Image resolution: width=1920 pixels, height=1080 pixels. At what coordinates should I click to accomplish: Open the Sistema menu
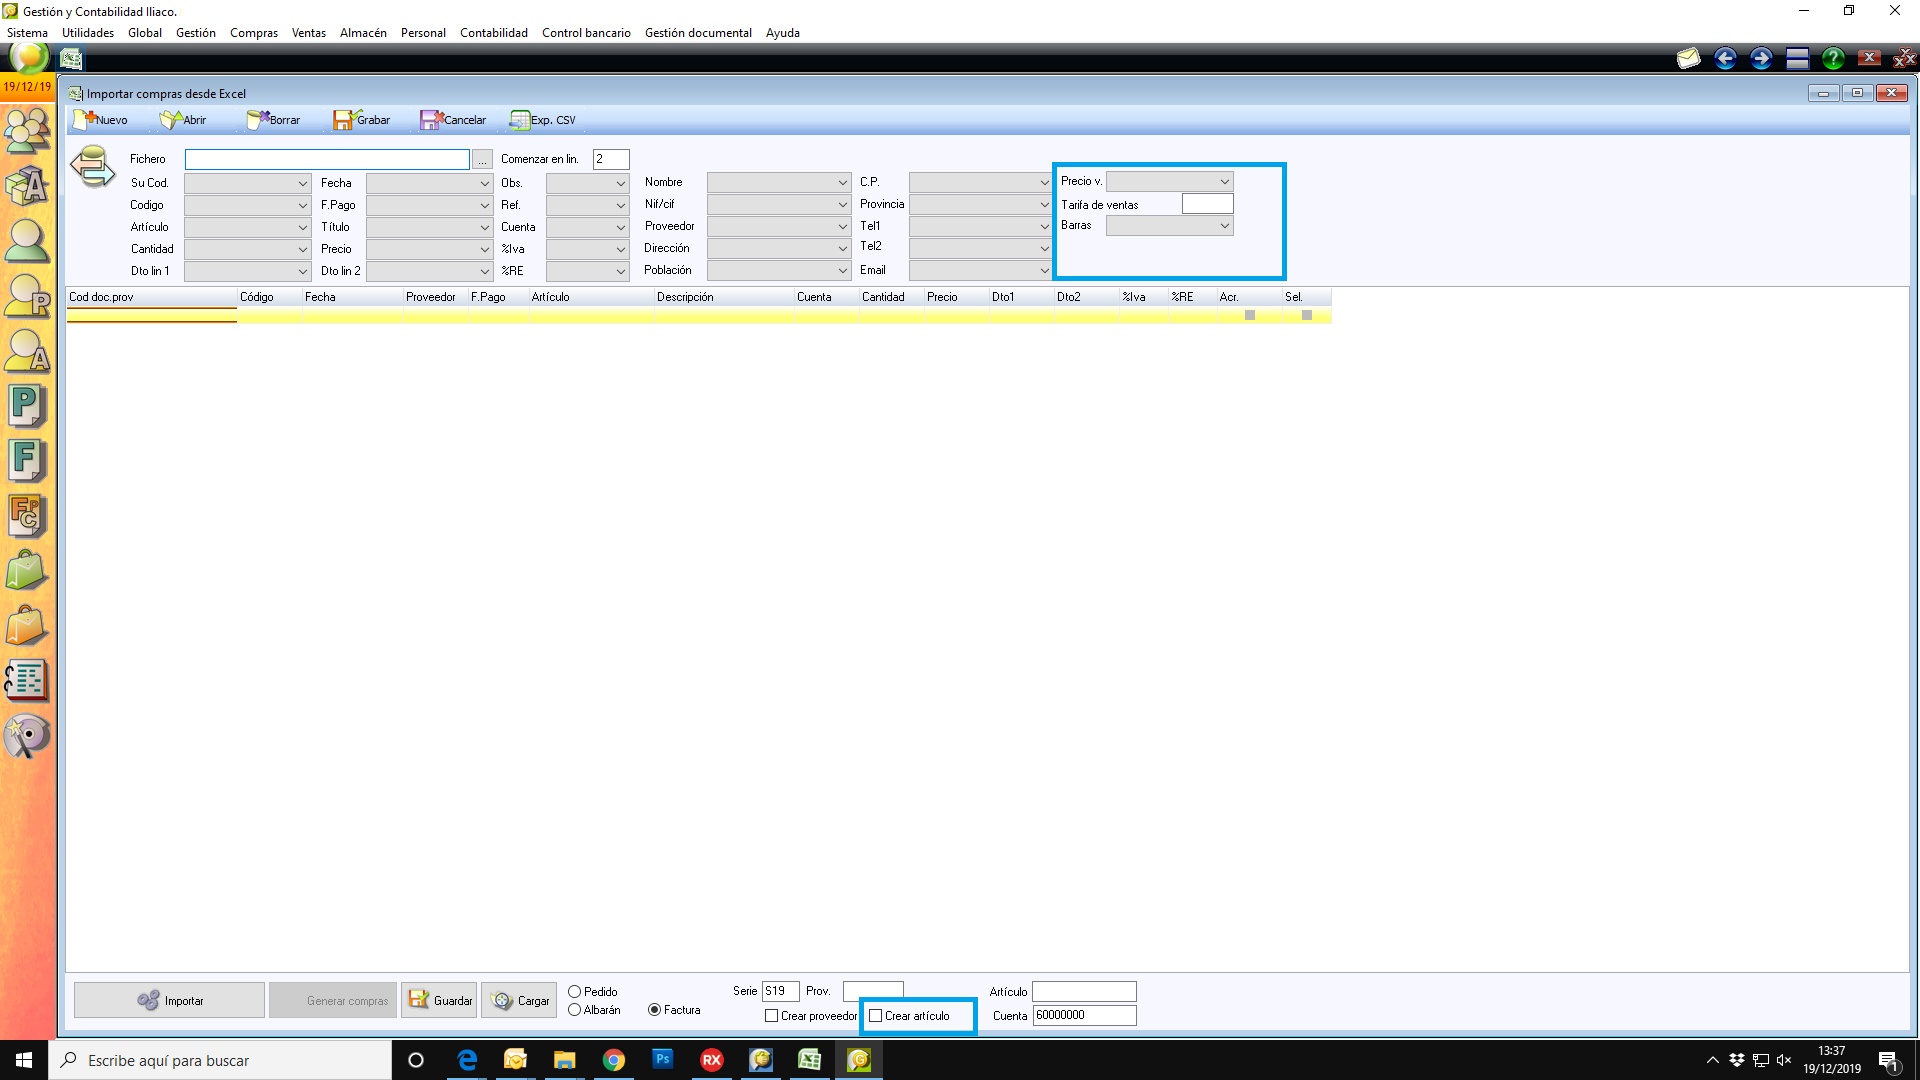[27, 33]
